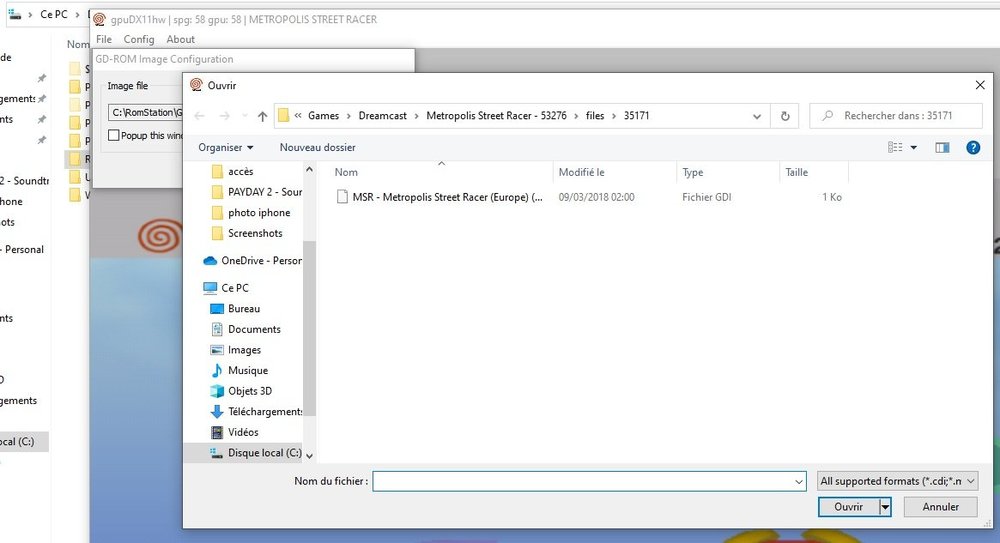
Task: Click the GDI file icon for MSR Metropolis Street Racer
Action: (342, 197)
